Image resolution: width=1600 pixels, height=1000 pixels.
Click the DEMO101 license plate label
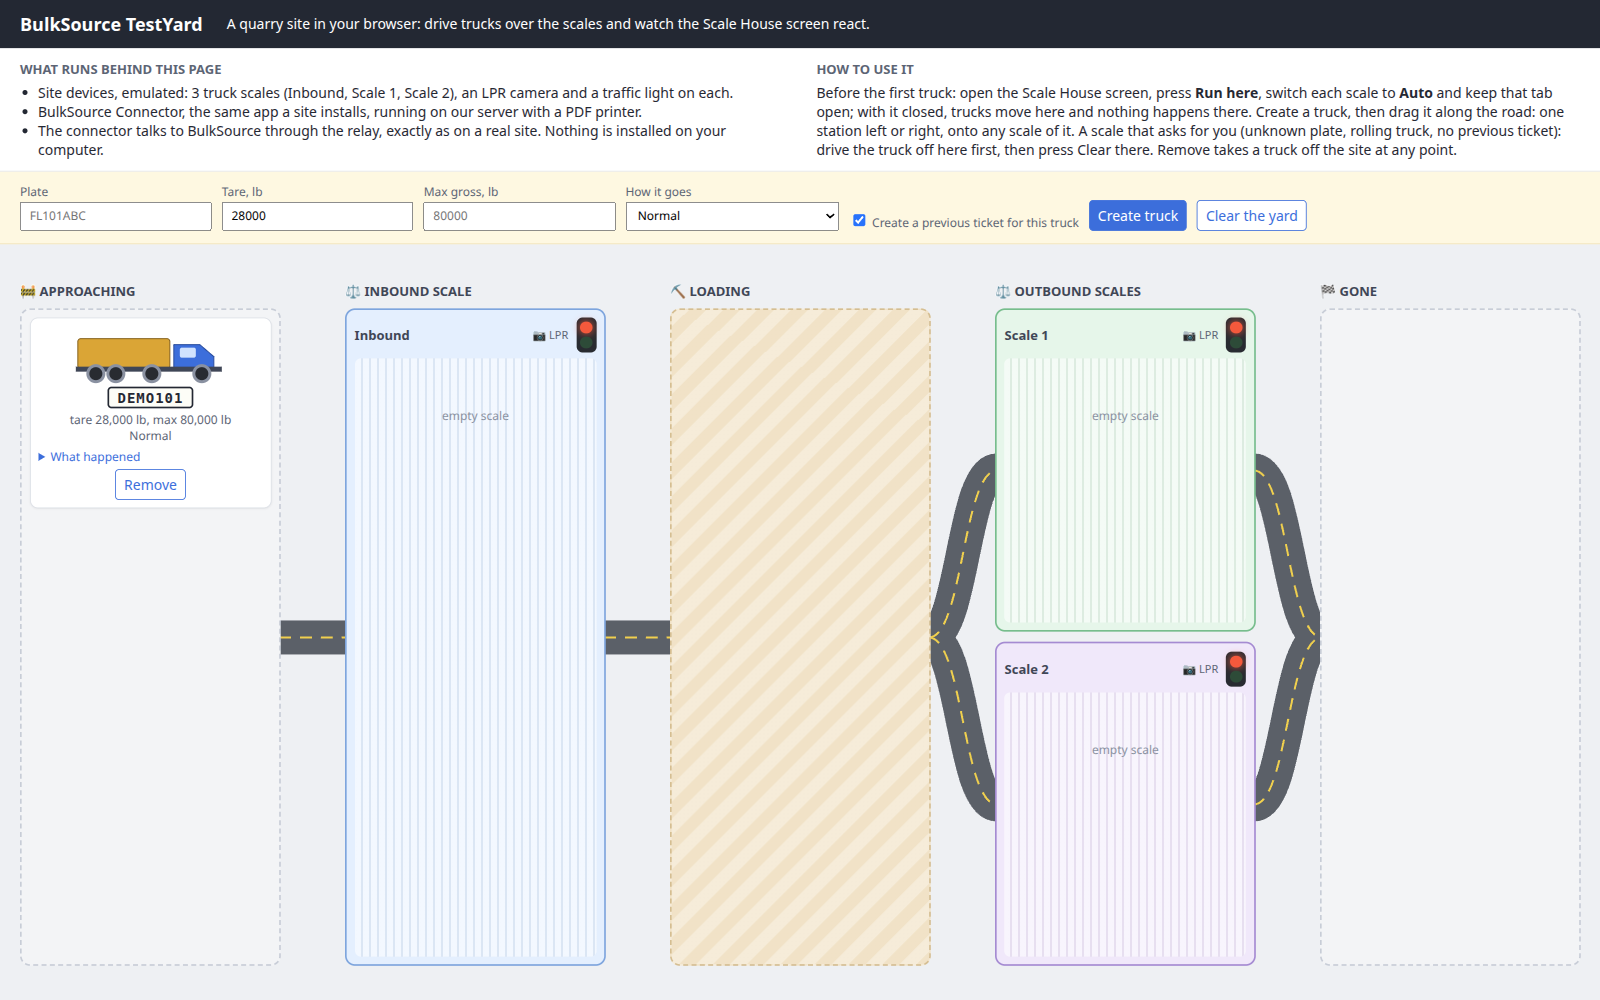pos(150,398)
